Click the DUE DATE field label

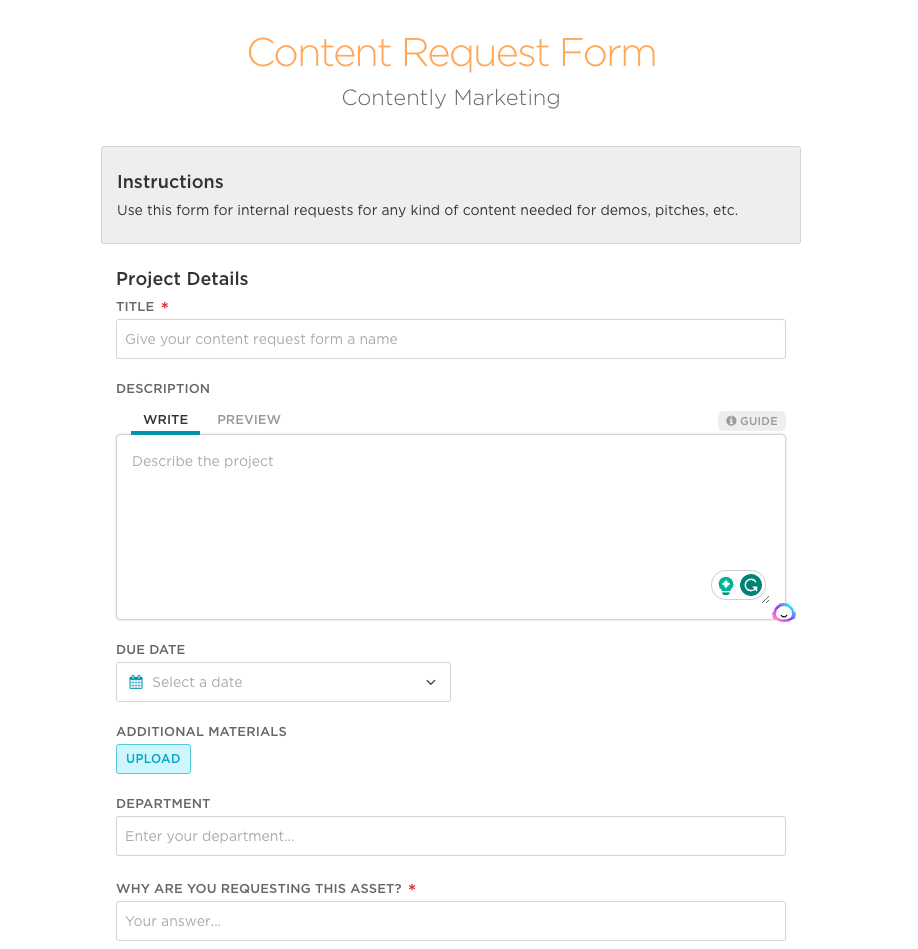pos(151,650)
